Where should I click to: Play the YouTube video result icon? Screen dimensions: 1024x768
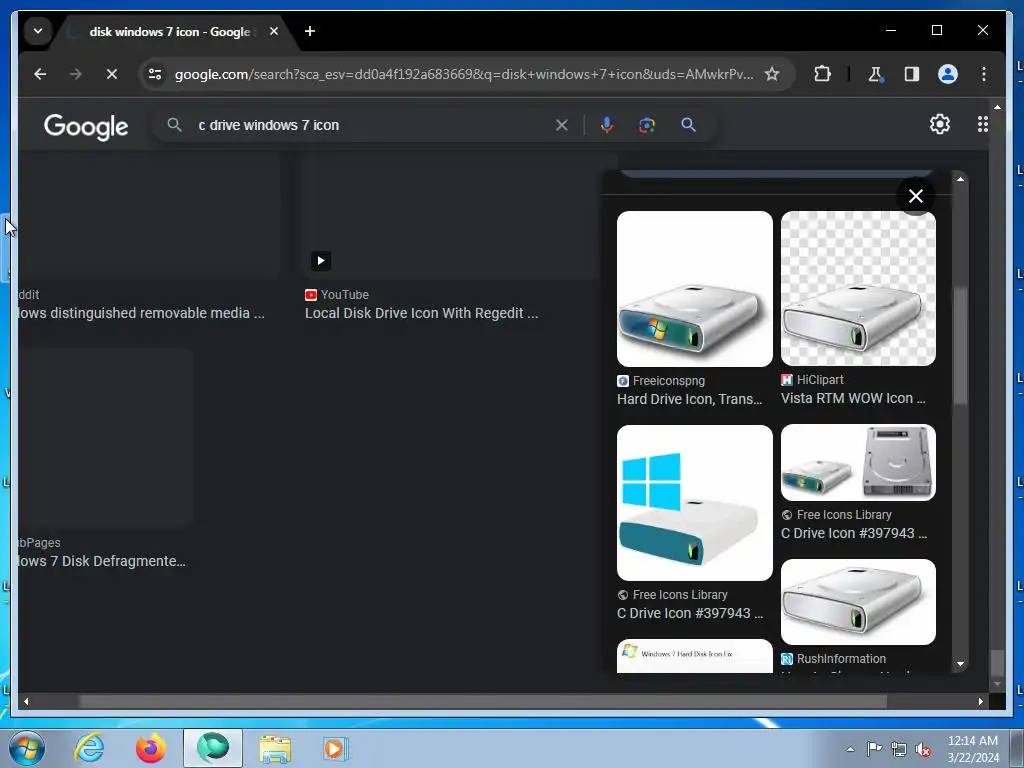coord(321,261)
